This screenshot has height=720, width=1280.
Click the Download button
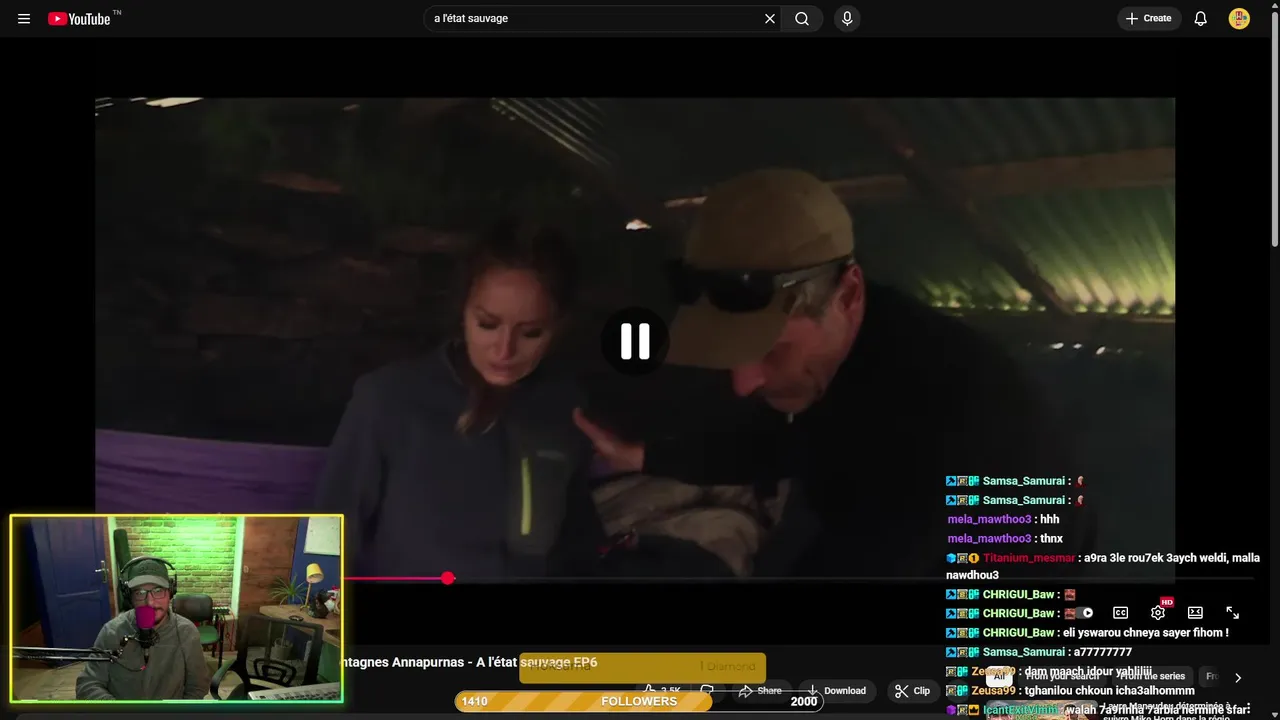(x=836, y=691)
